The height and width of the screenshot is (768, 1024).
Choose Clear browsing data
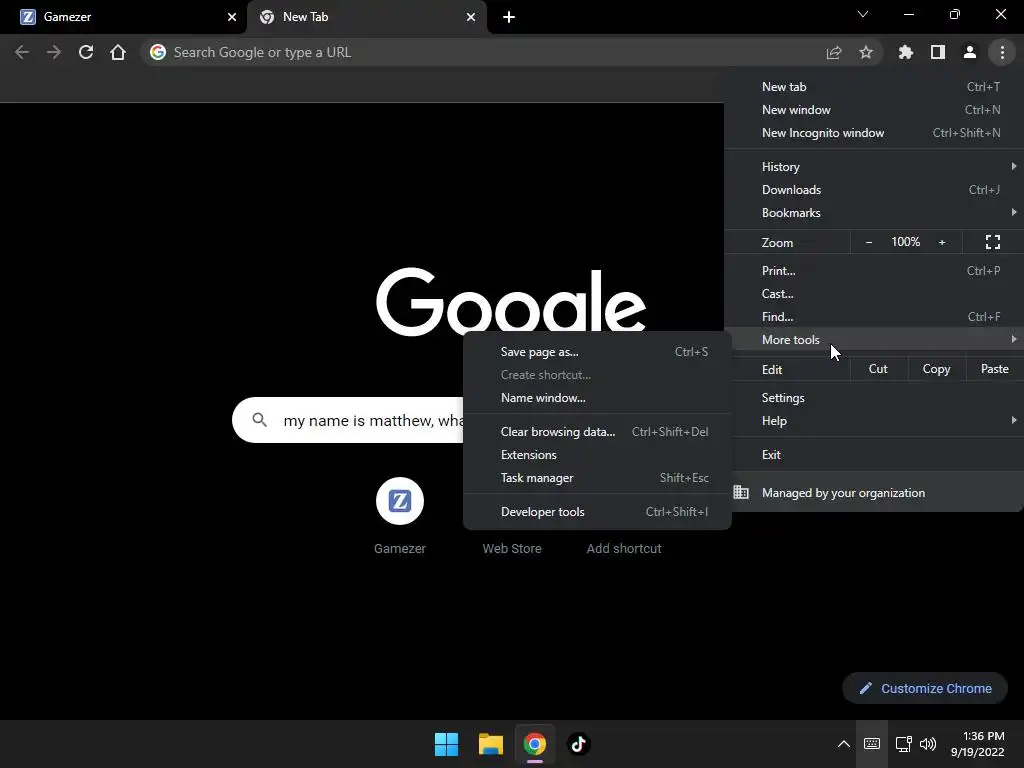pos(597,431)
